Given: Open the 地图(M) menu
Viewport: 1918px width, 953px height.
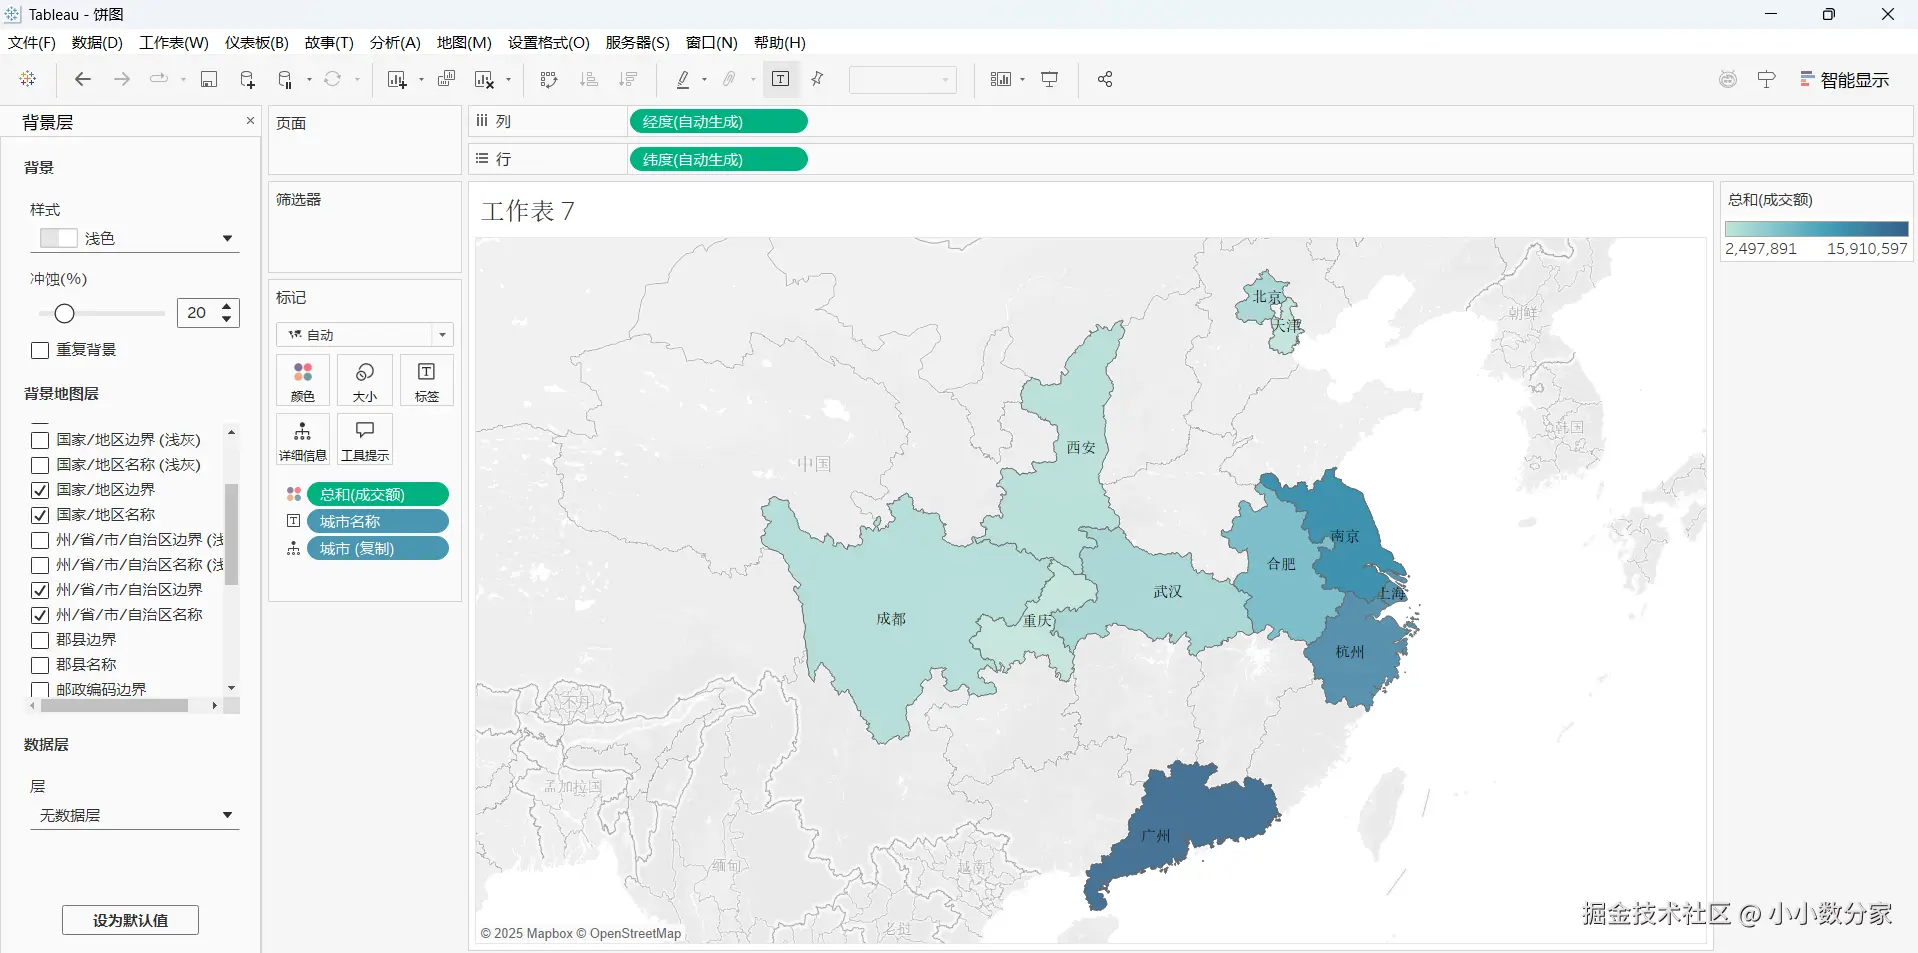Looking at the screenshot, I should pyautogui.click(x=464, y=42).
